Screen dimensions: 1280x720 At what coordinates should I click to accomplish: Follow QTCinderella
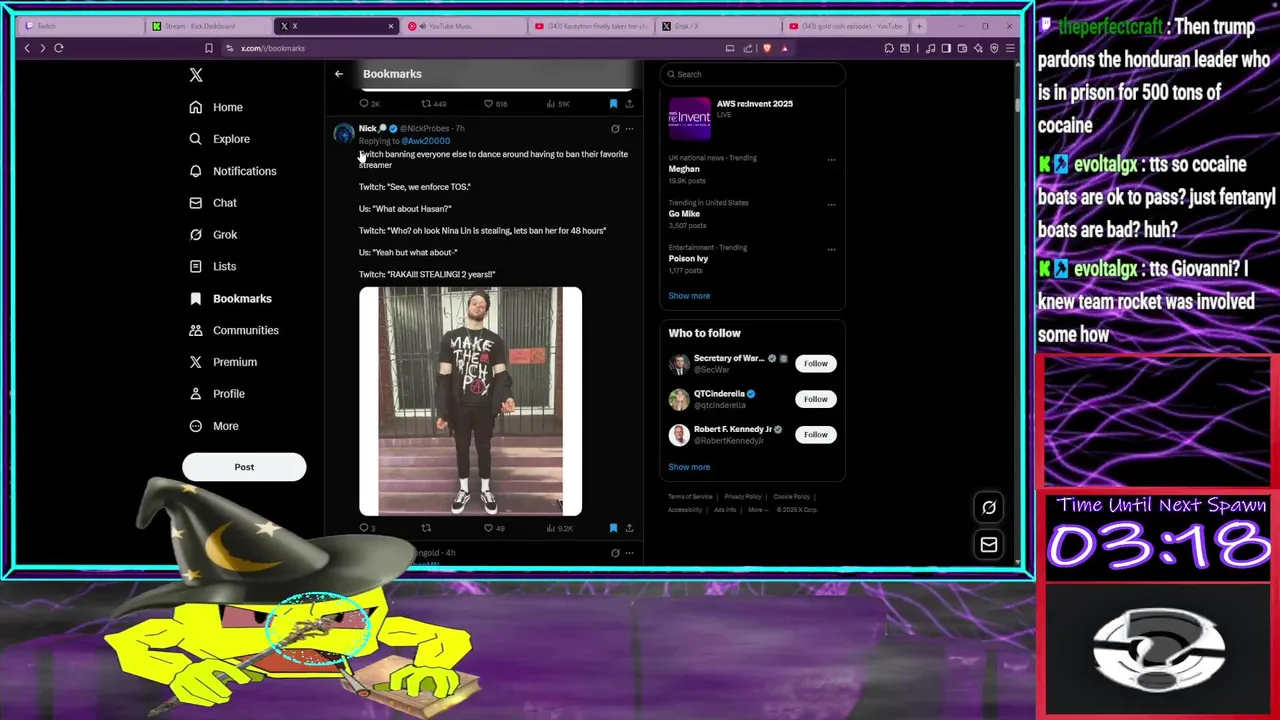pyautogui.click(x=816, y=399)
